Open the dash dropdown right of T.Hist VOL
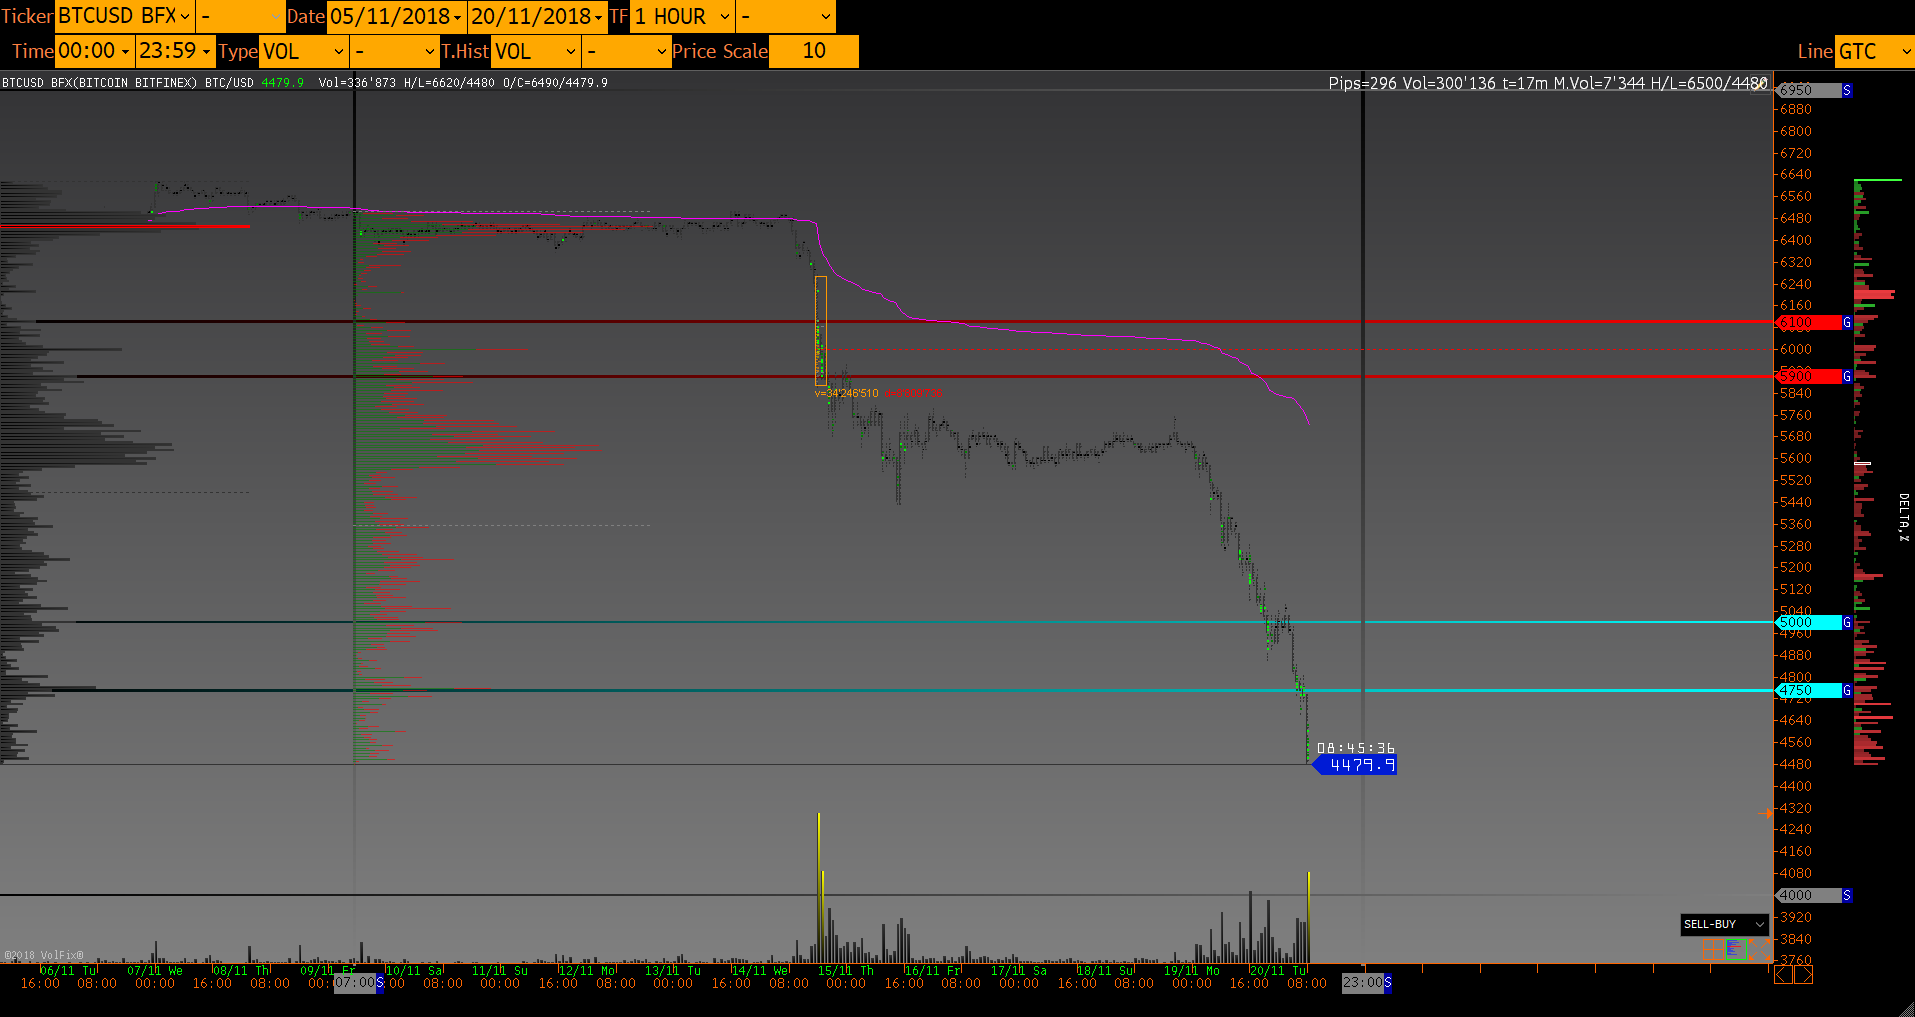The image size is (1915, 1017). [627, 51]
